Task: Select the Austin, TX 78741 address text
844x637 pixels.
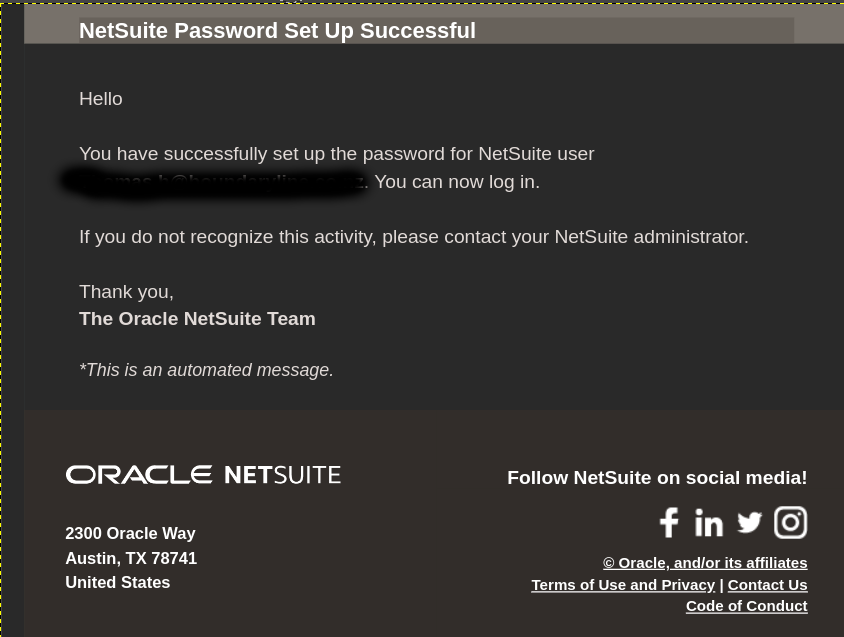Action: (x=130, y=557)
